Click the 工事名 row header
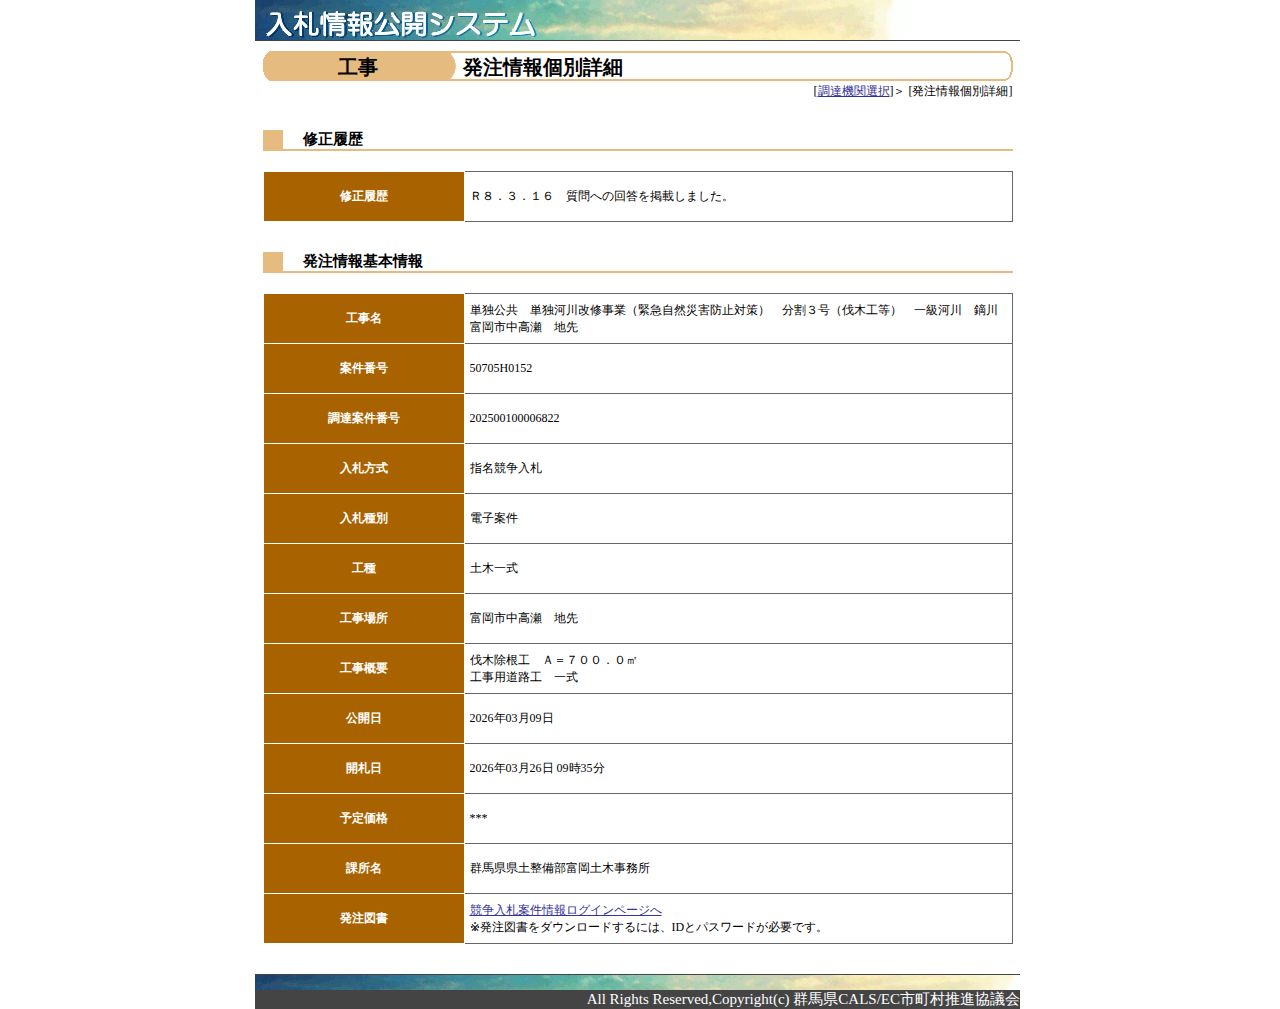The width and height of the screenshot is (1280, 1009). pyautogui.click(x=364, y=318)
